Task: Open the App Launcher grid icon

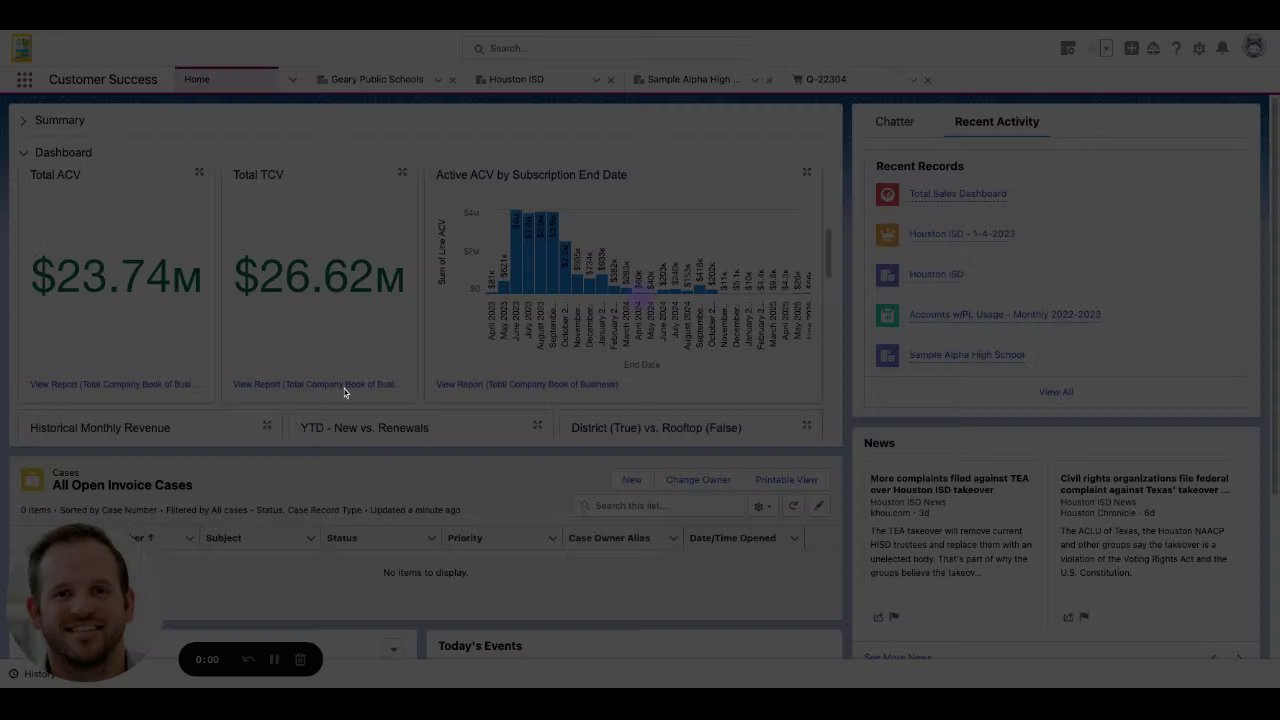Action: [x=24, y=80]
